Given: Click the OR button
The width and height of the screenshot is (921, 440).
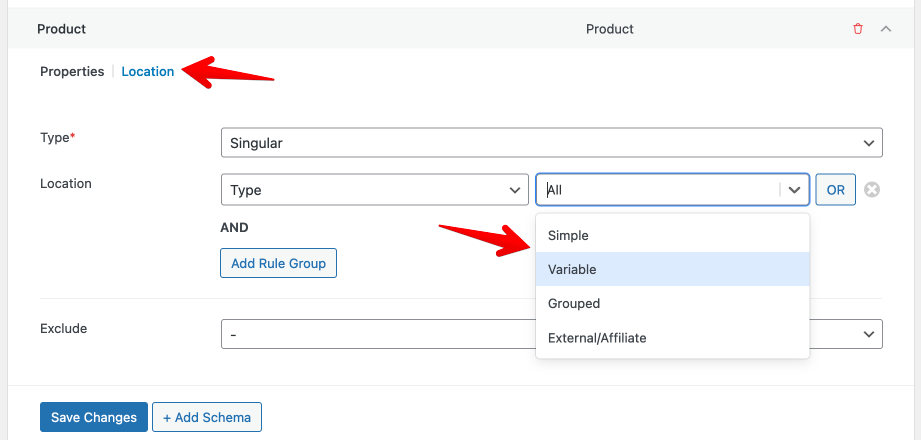Looking at the screenshot, I should [x=835, y=190].
